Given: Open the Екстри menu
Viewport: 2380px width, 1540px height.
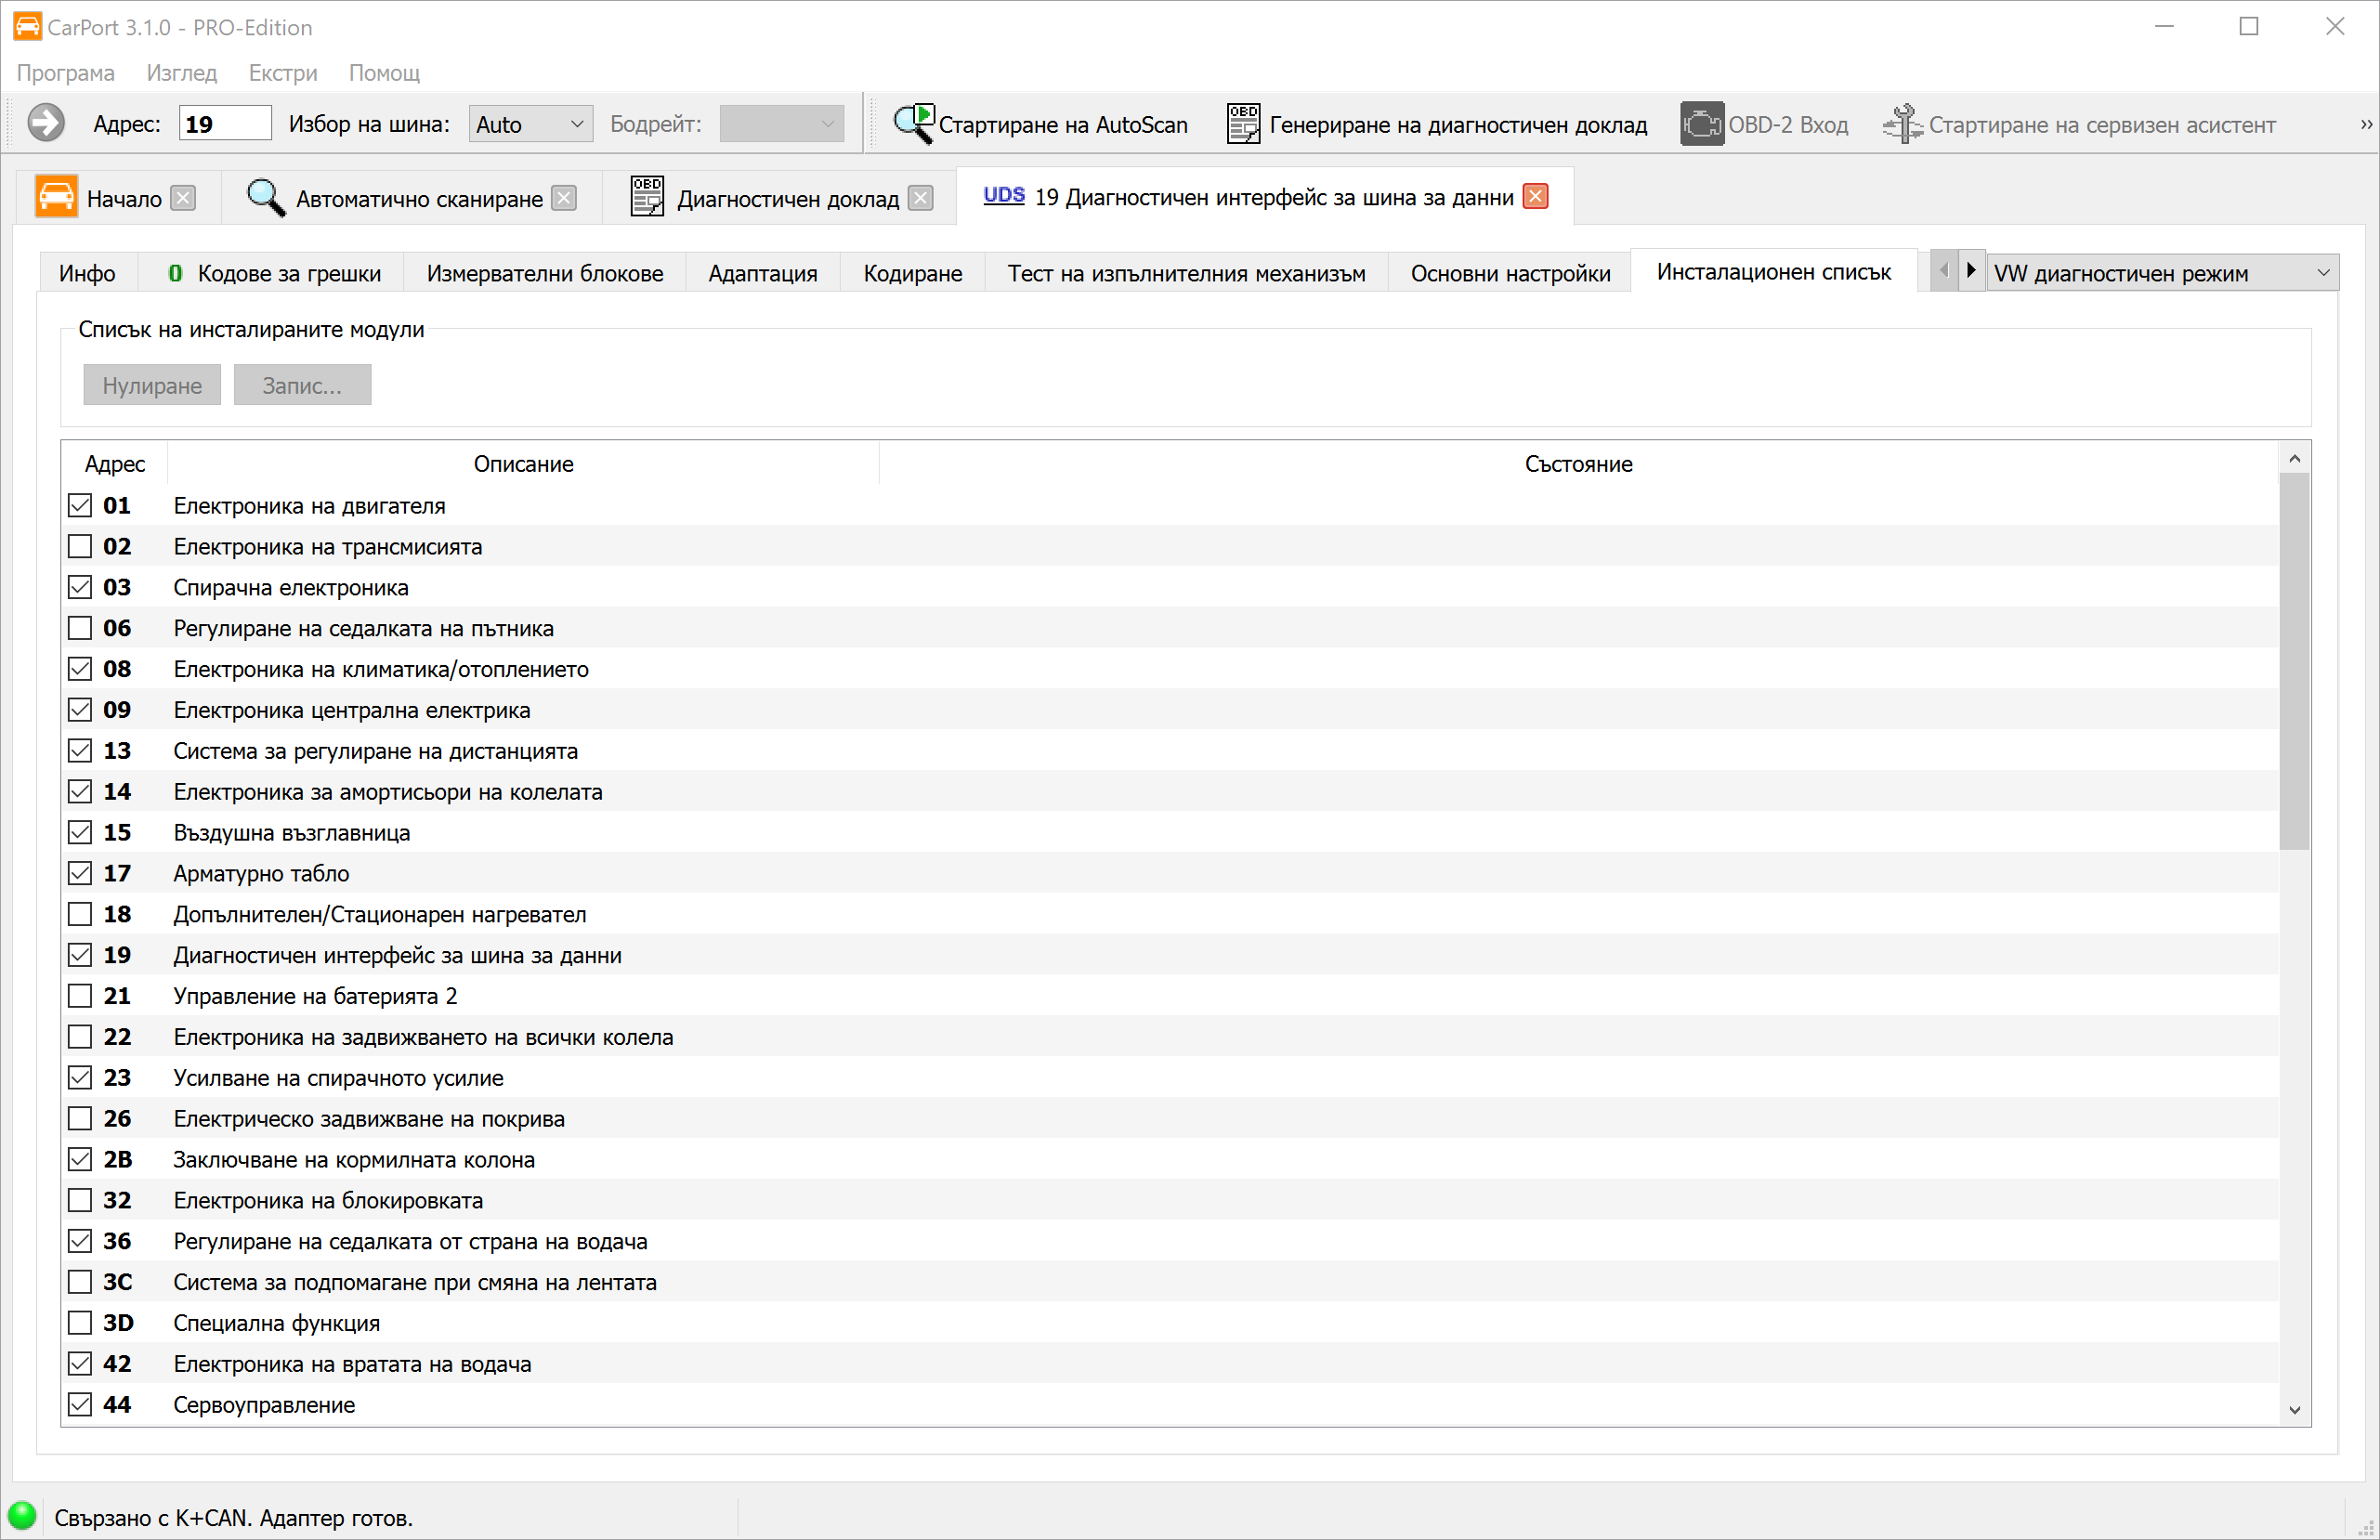Looking at the screenshot, I should pyautogui.click(x=282, y=73).
